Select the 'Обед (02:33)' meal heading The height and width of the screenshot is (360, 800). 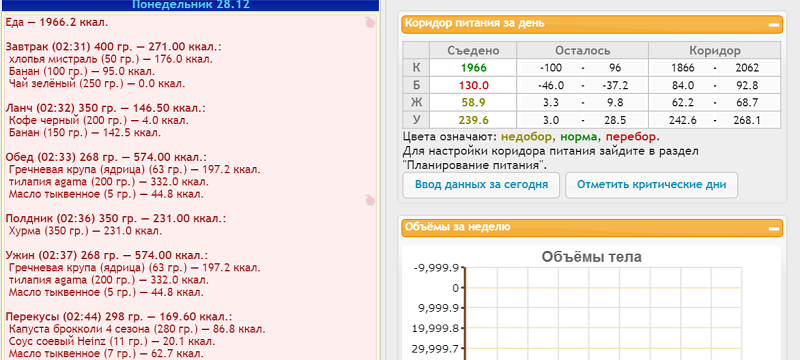click(x=107, y=158)
